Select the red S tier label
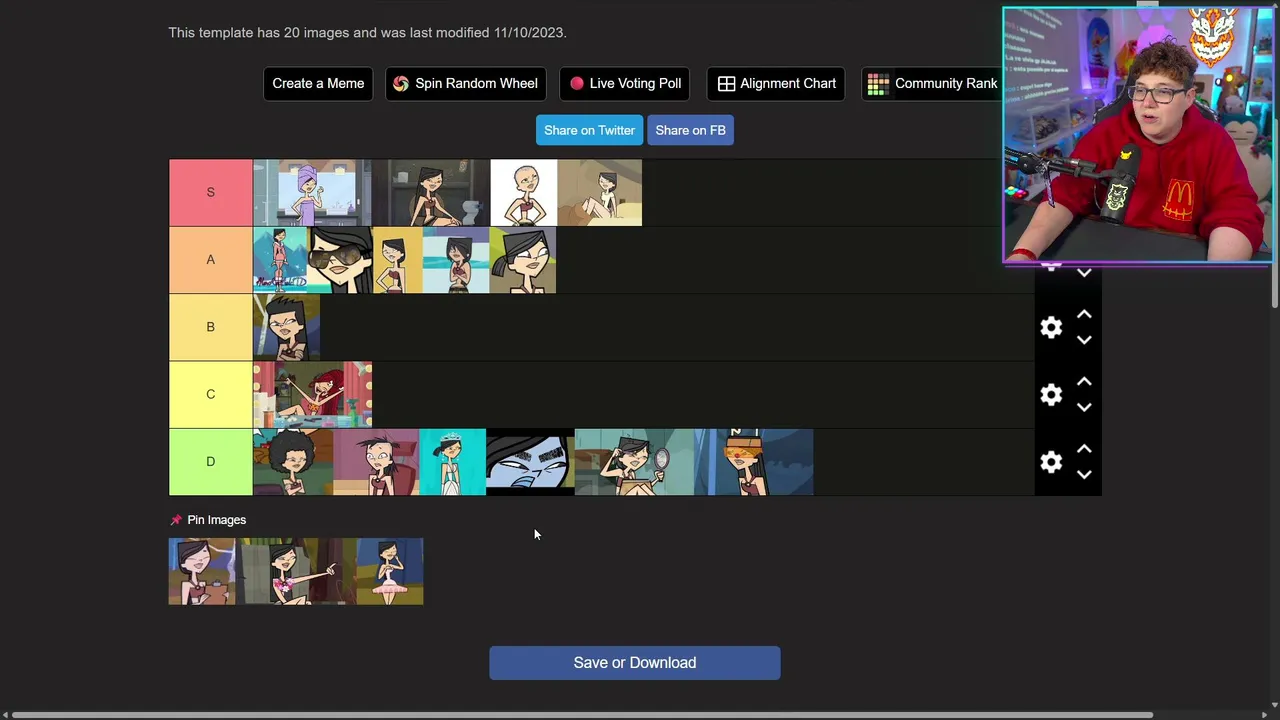The image size is (1280, 720). [210, 192]
